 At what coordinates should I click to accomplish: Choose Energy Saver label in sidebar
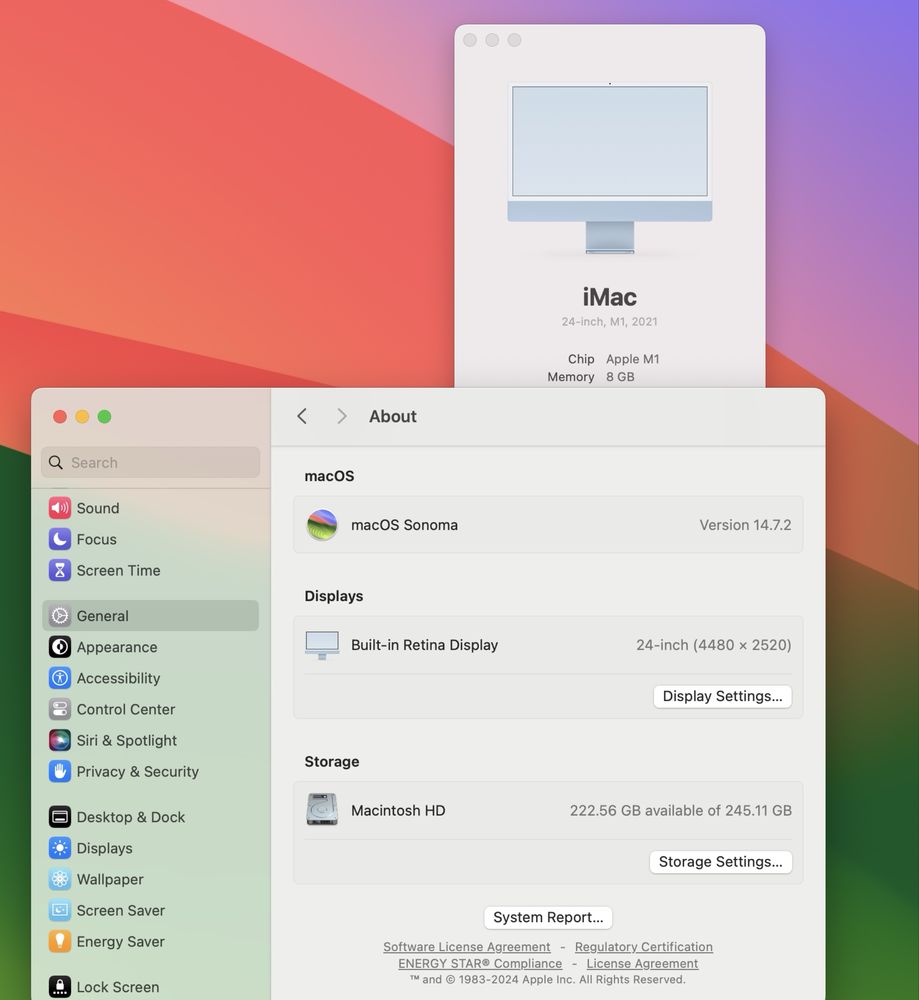coord(121,942)
